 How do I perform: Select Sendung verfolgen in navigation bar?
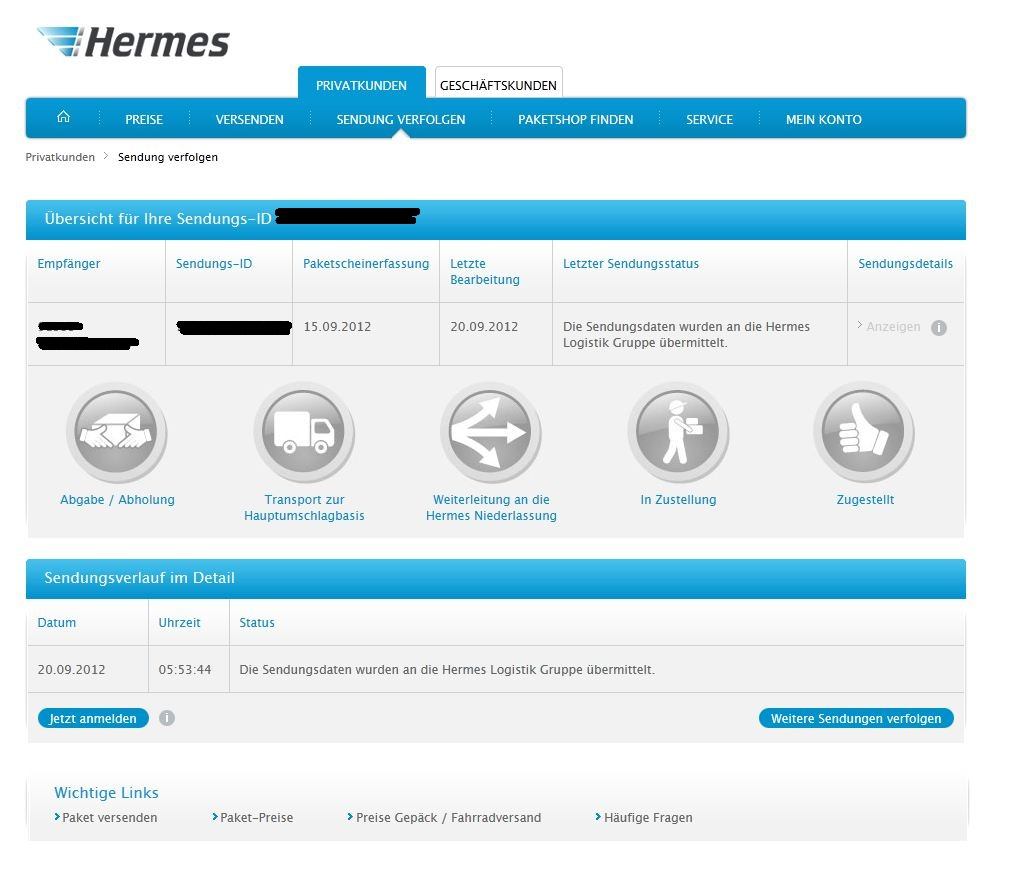401,120
